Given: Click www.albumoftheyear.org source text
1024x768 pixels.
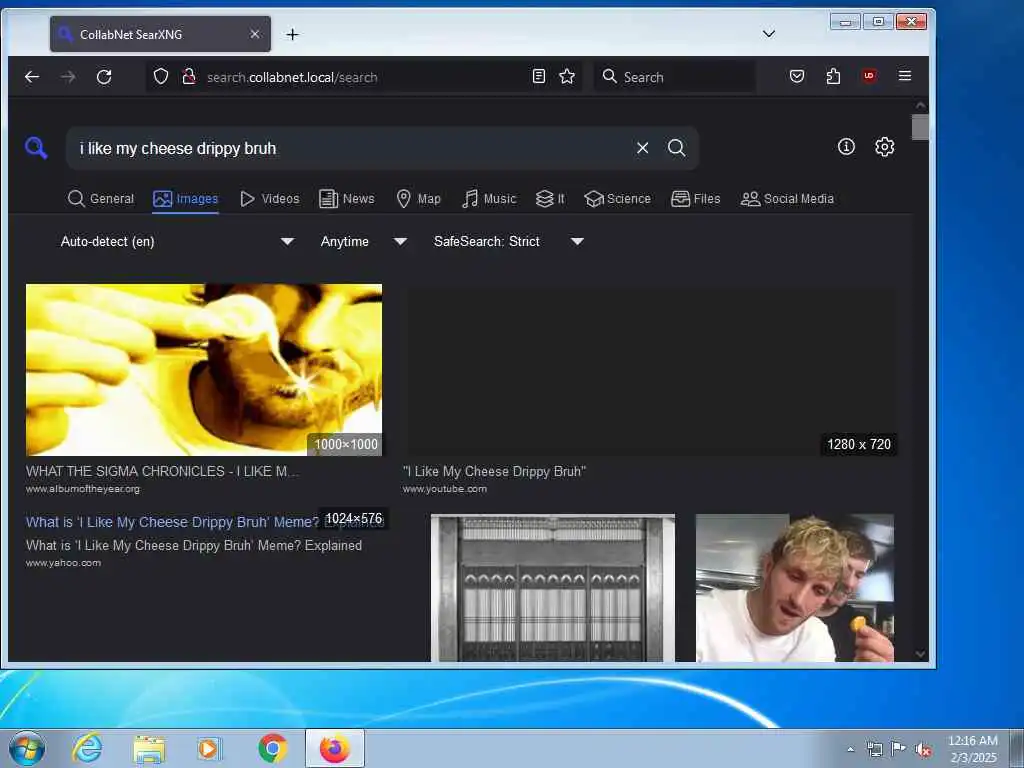Looking at the screenshot, I should [83, 488].
